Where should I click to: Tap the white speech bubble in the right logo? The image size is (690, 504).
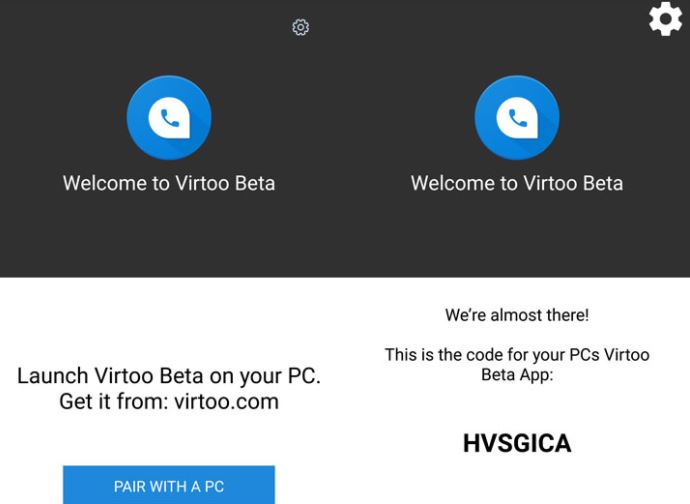click(x=517, y=118)
